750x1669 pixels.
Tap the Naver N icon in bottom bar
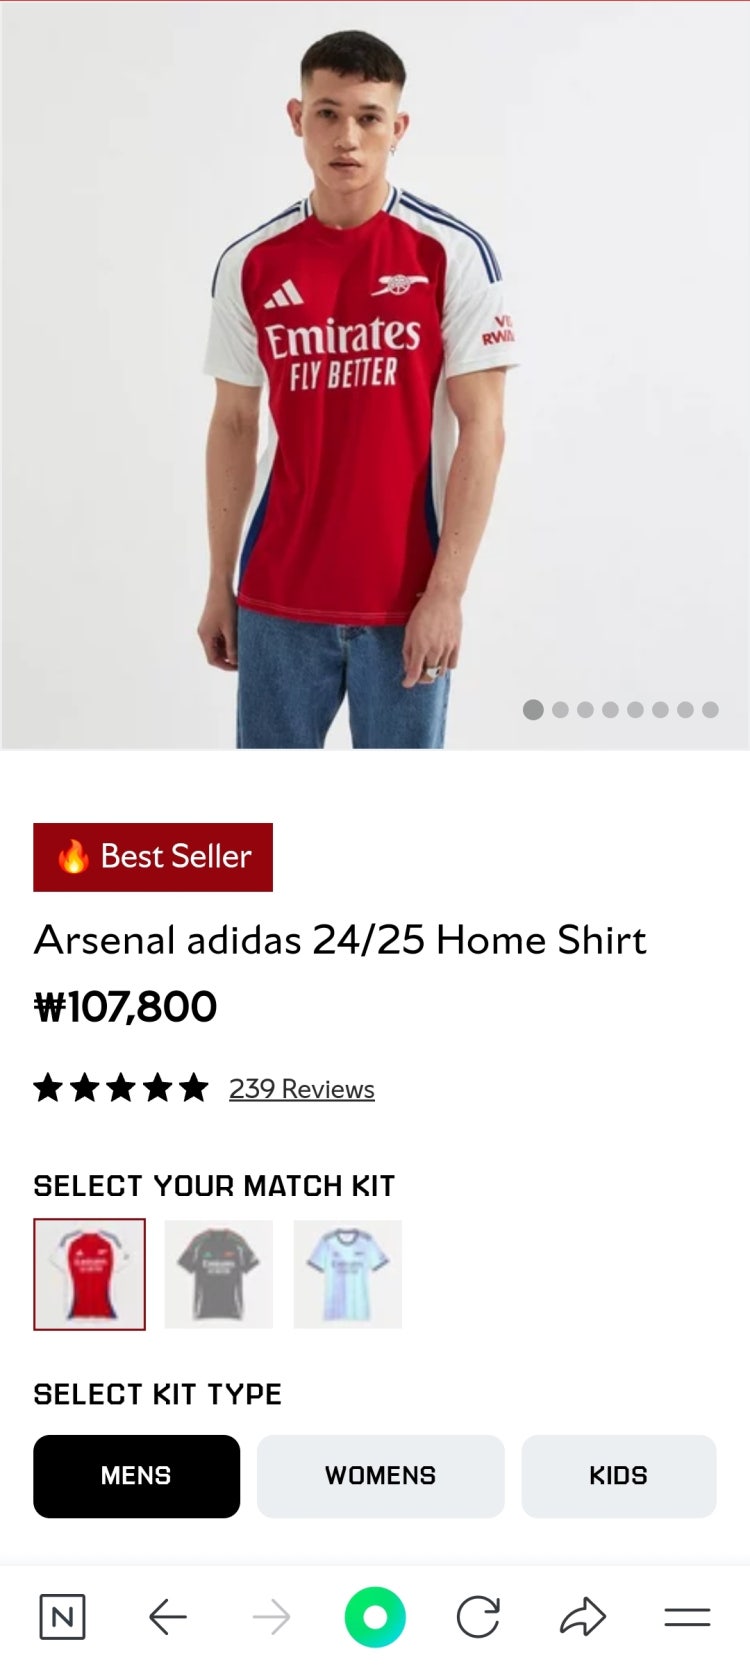coord(62,1617)
